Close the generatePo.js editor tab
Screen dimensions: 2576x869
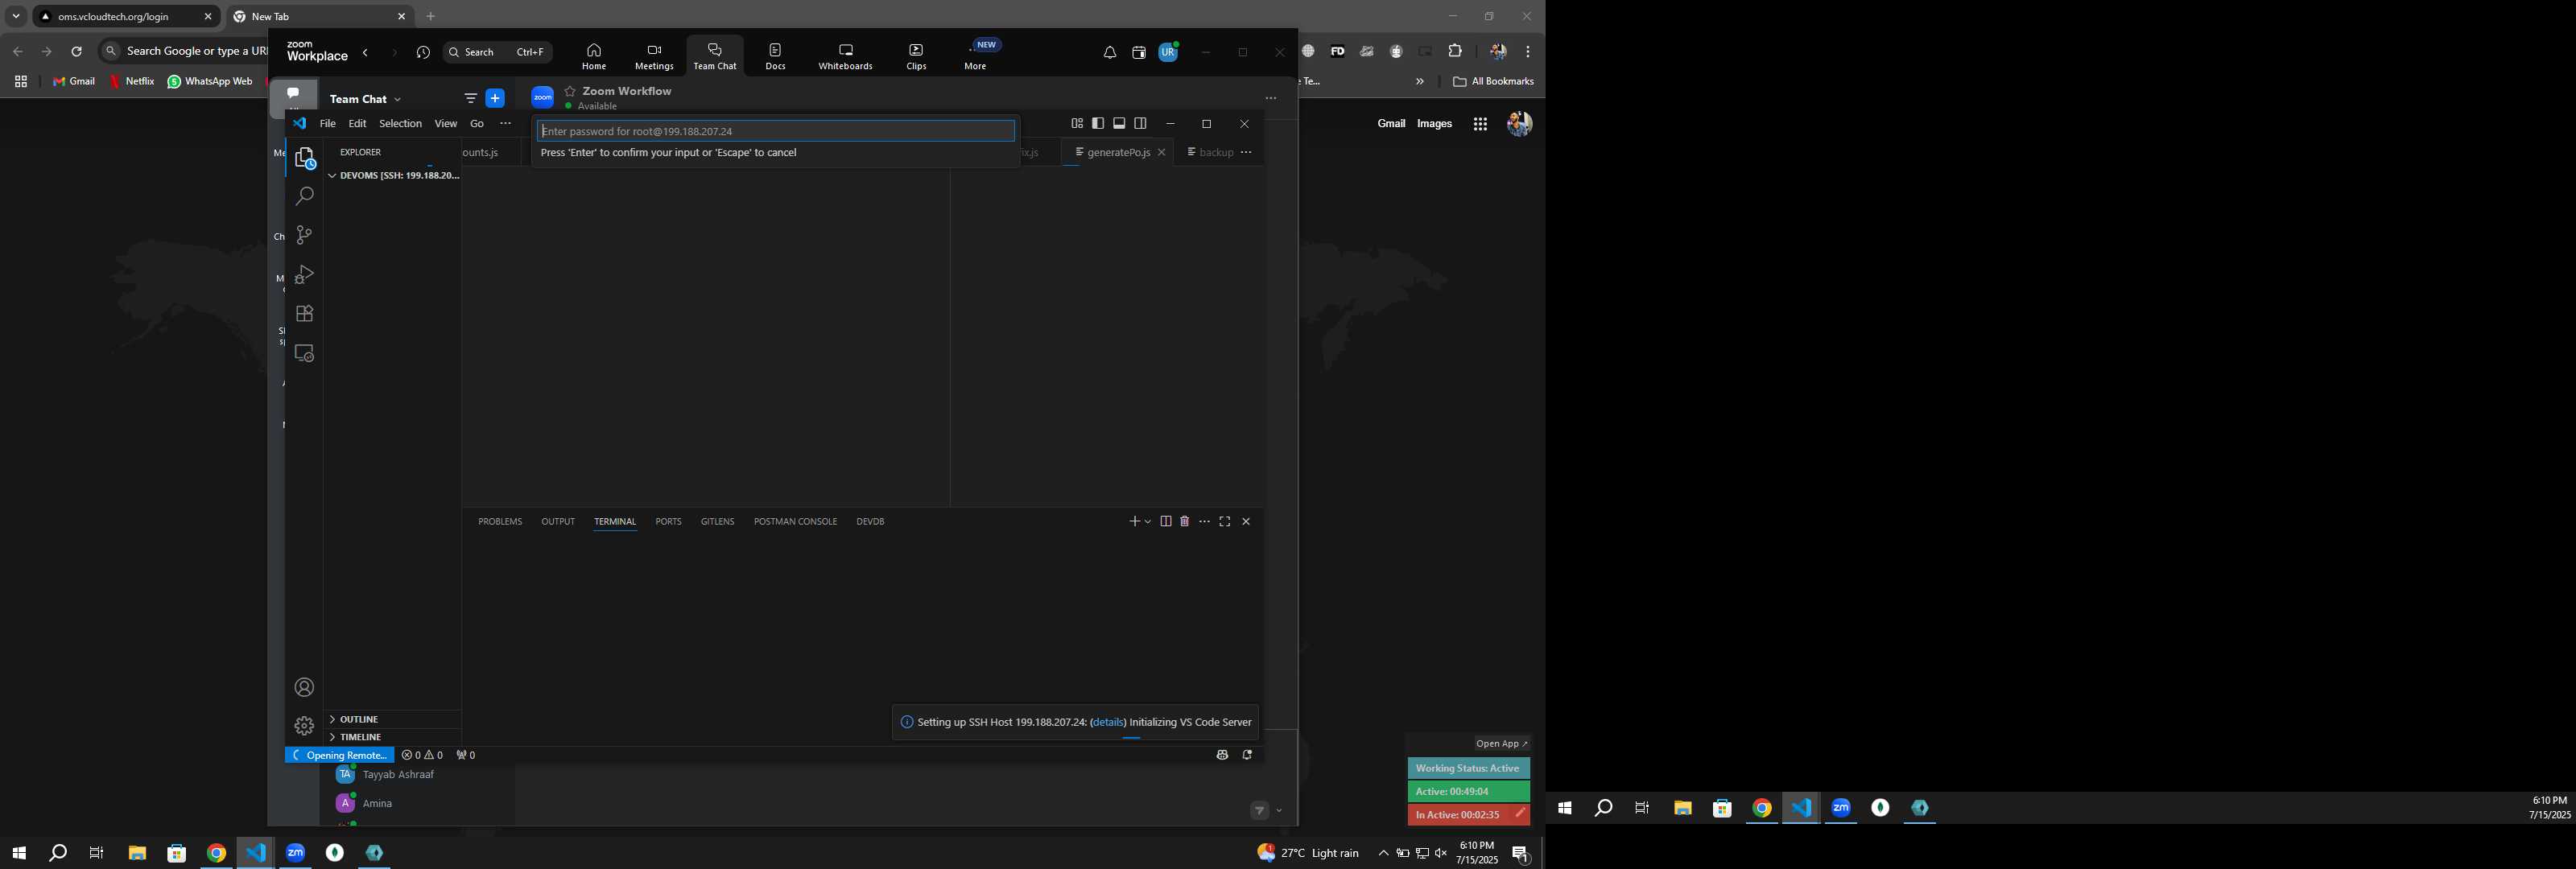pos(1161,152)
